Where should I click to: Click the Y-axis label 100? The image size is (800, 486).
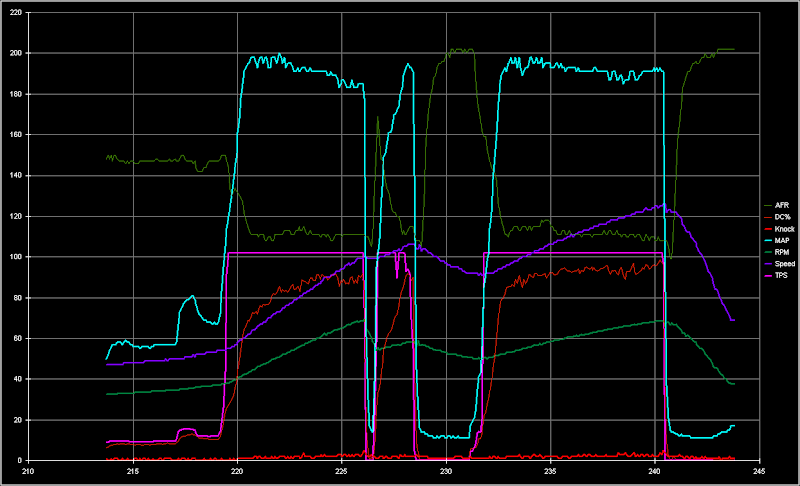point(16,257)
